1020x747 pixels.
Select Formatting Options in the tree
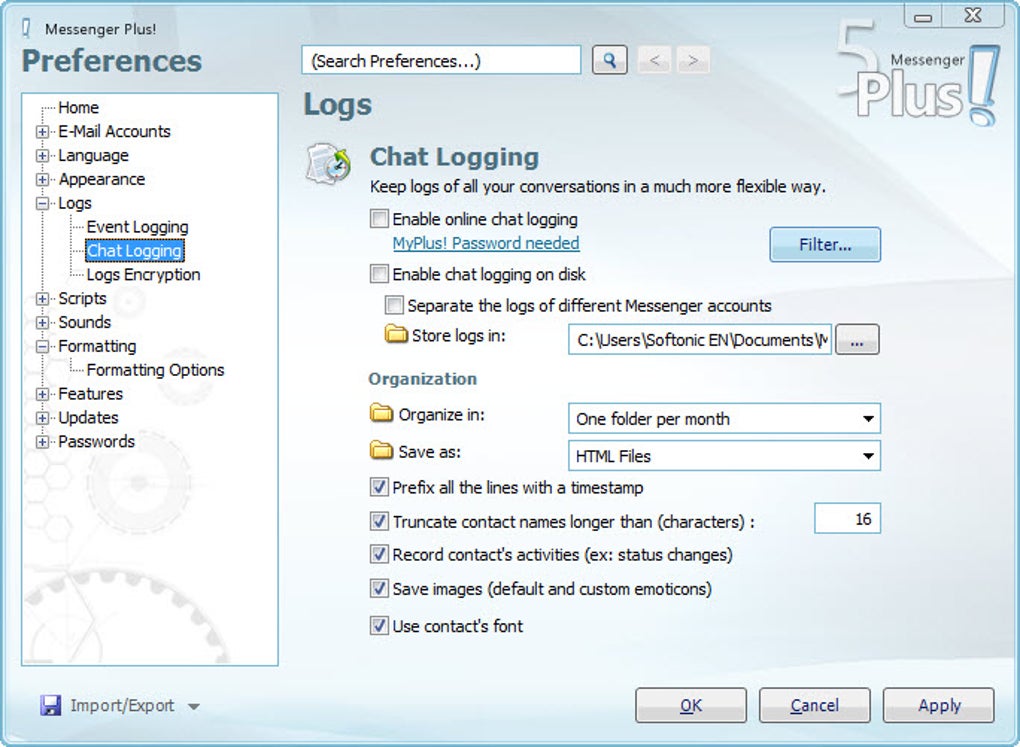[x=155, y=370]
